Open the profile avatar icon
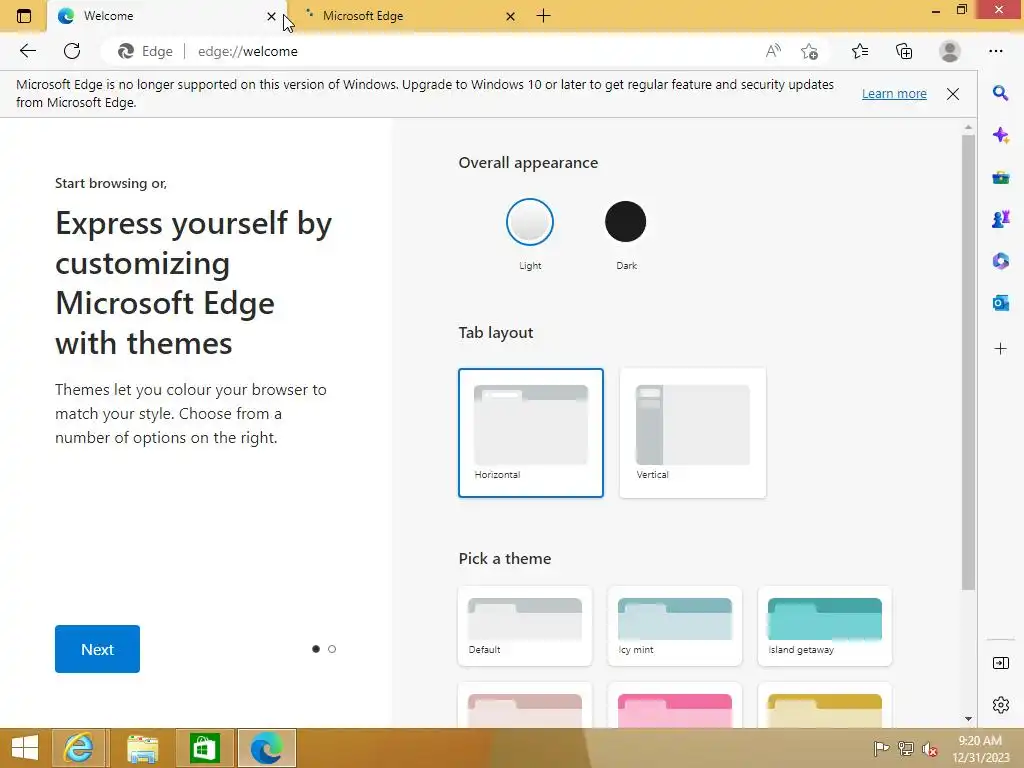1024x768 pixels. [x=950, y=51]
